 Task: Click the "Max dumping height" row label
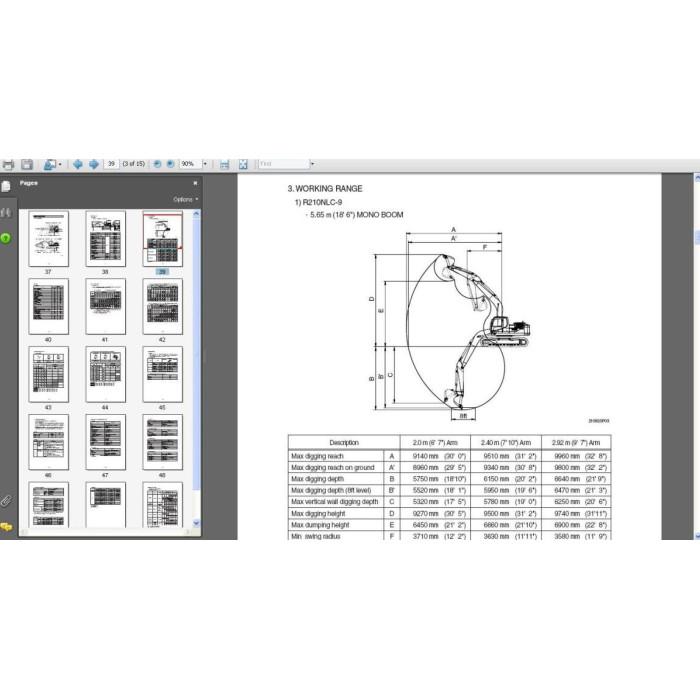[320, 525]
